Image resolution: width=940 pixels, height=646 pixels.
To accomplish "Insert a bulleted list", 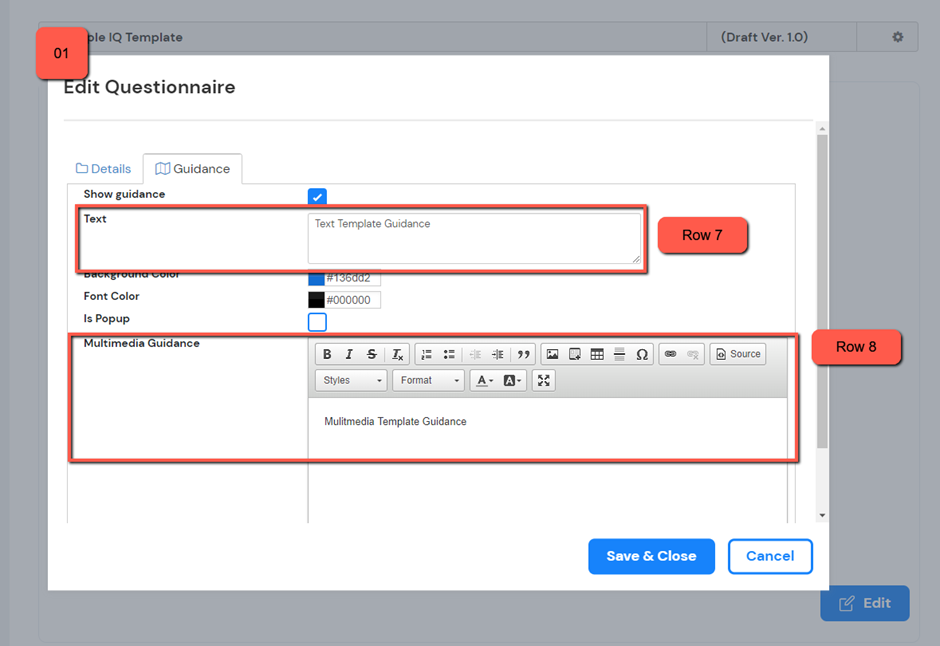I will tap(449, 355).
